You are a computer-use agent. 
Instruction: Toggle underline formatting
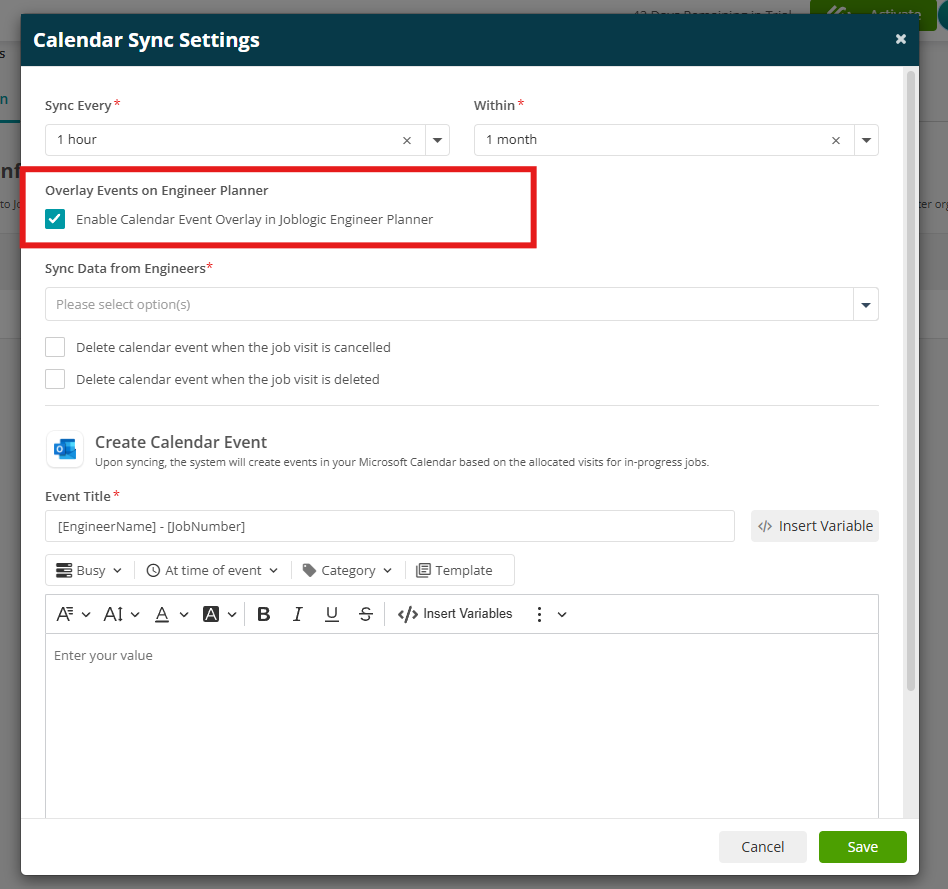(332, 614)
